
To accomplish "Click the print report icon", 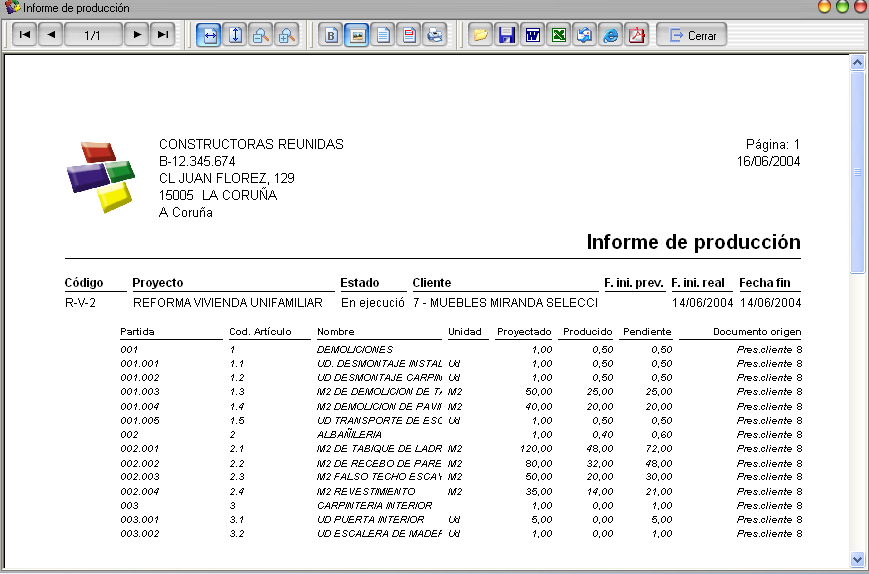I will coord(435,35).
